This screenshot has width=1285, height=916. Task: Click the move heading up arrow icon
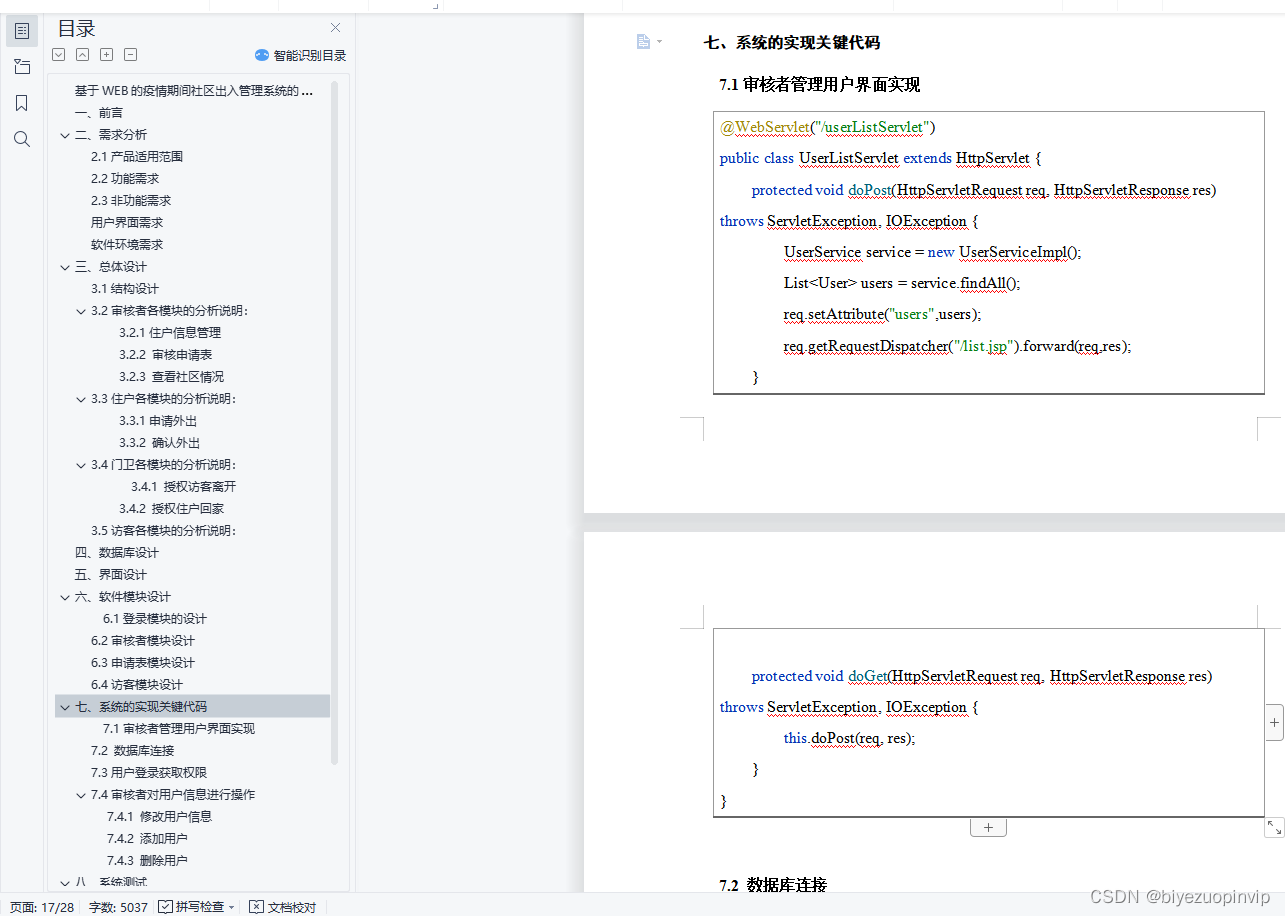(x=83, y=55)
